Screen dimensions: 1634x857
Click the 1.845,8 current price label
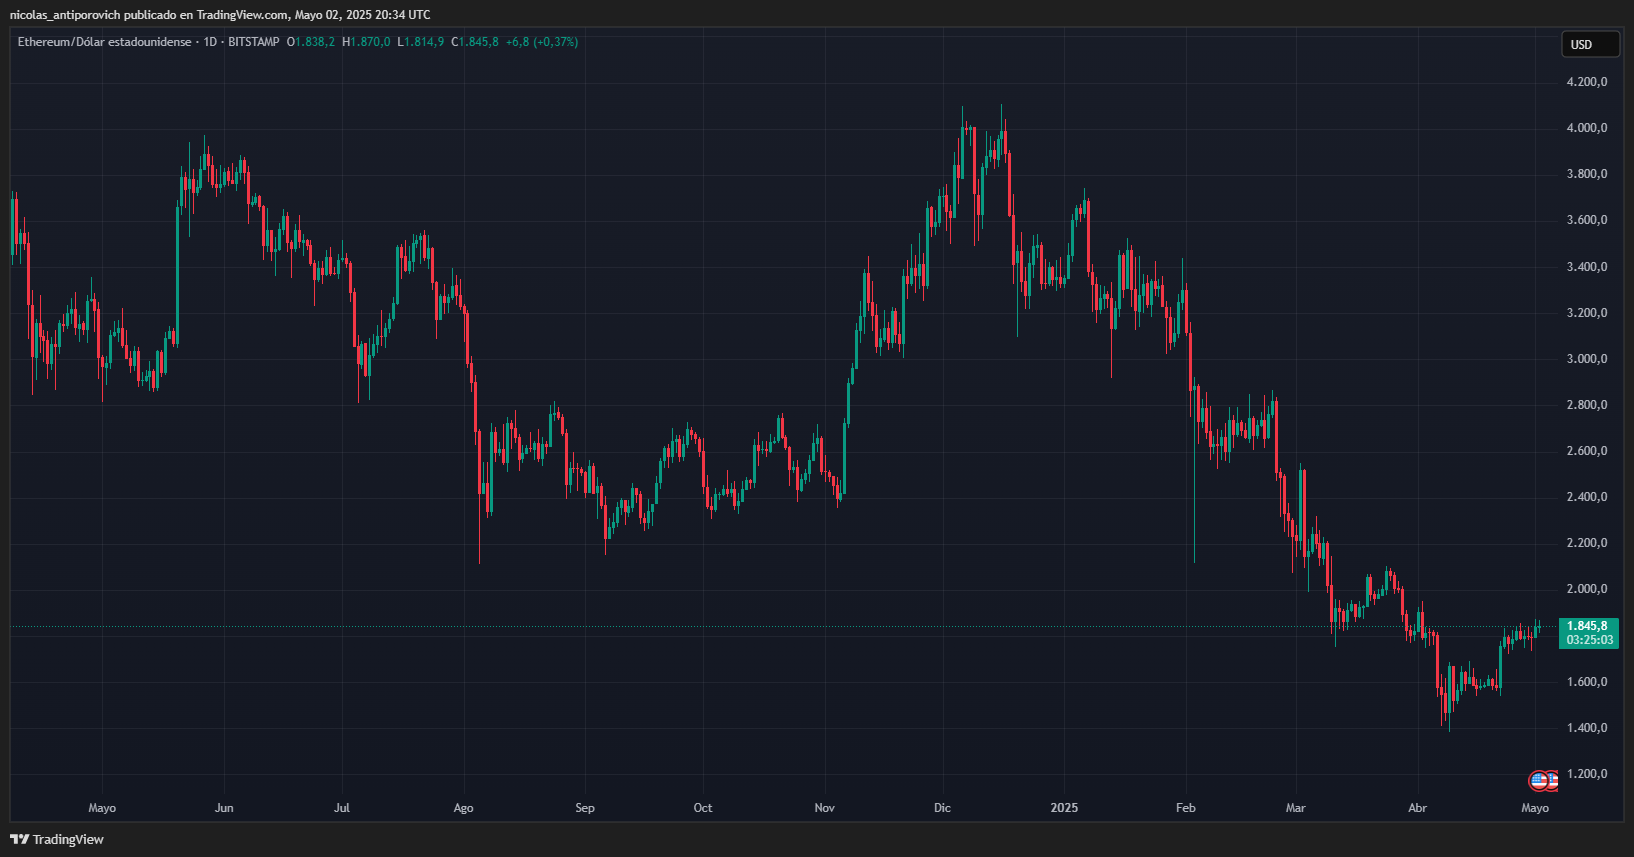1587,626
